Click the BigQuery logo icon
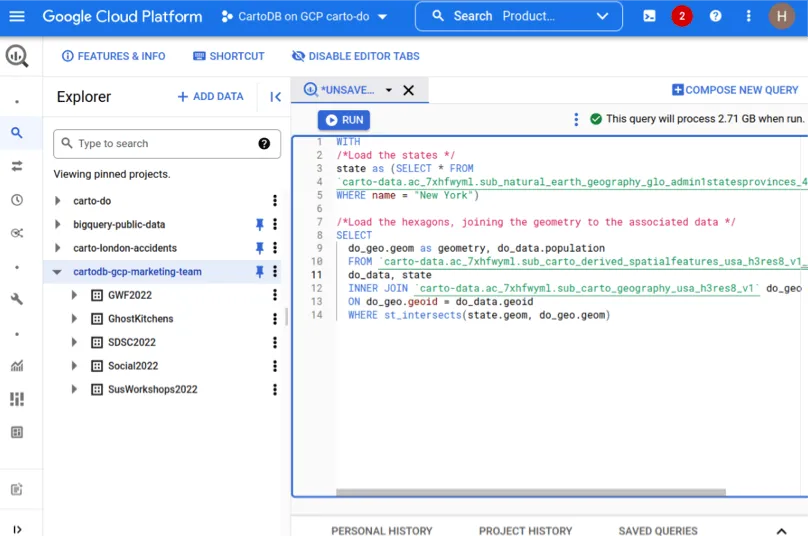 [x=17, y=56]
